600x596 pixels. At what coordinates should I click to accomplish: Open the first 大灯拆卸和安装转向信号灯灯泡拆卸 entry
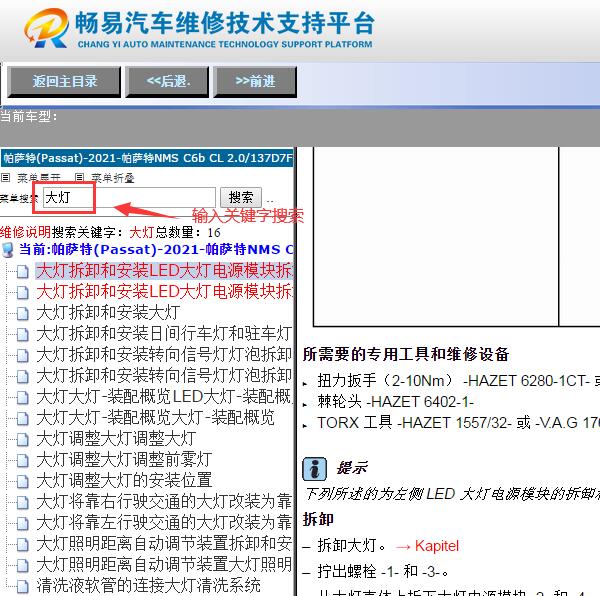tap(164, 355)
